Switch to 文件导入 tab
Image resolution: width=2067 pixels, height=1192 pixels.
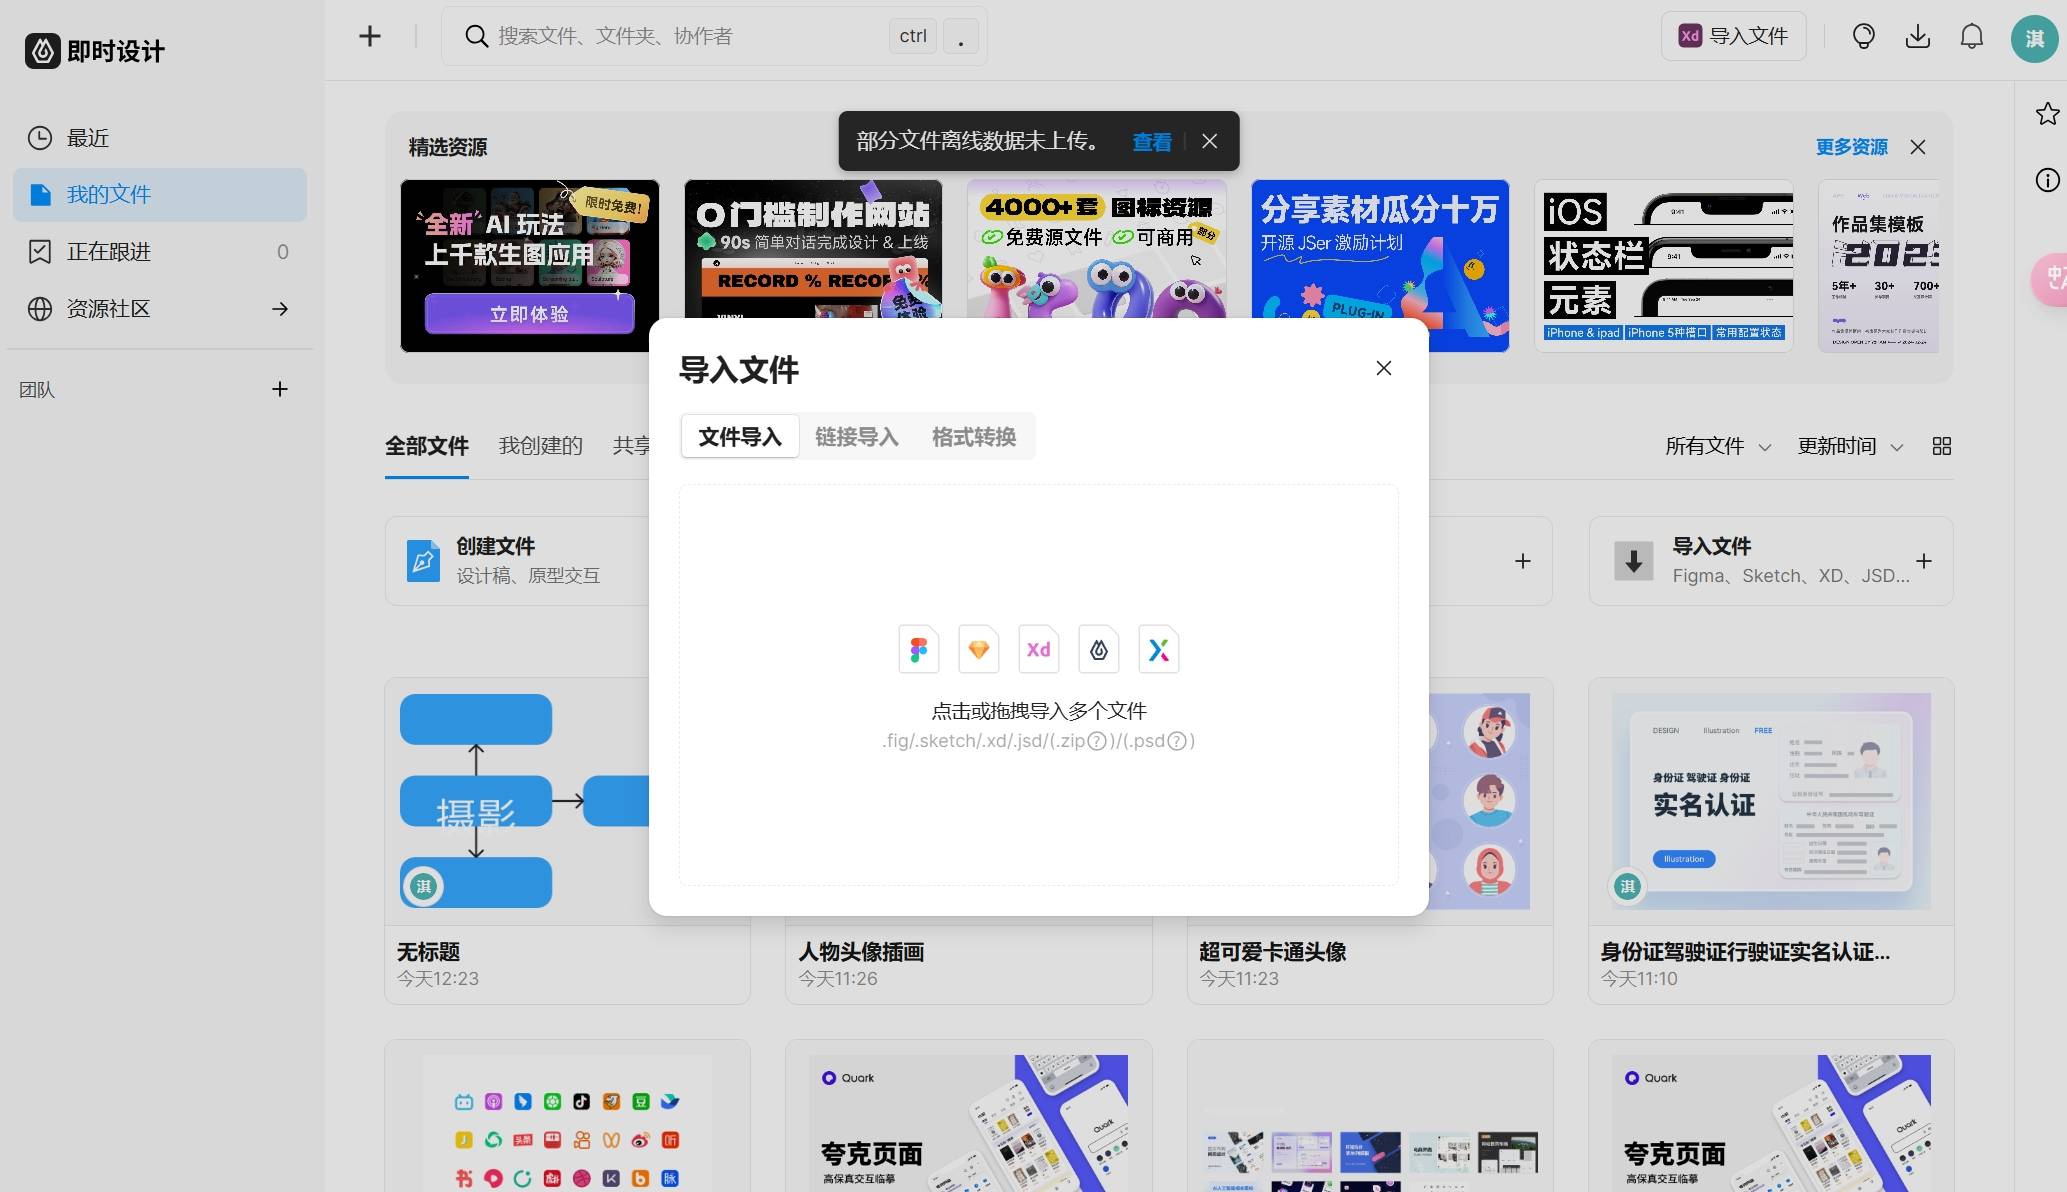coord(739,437)
